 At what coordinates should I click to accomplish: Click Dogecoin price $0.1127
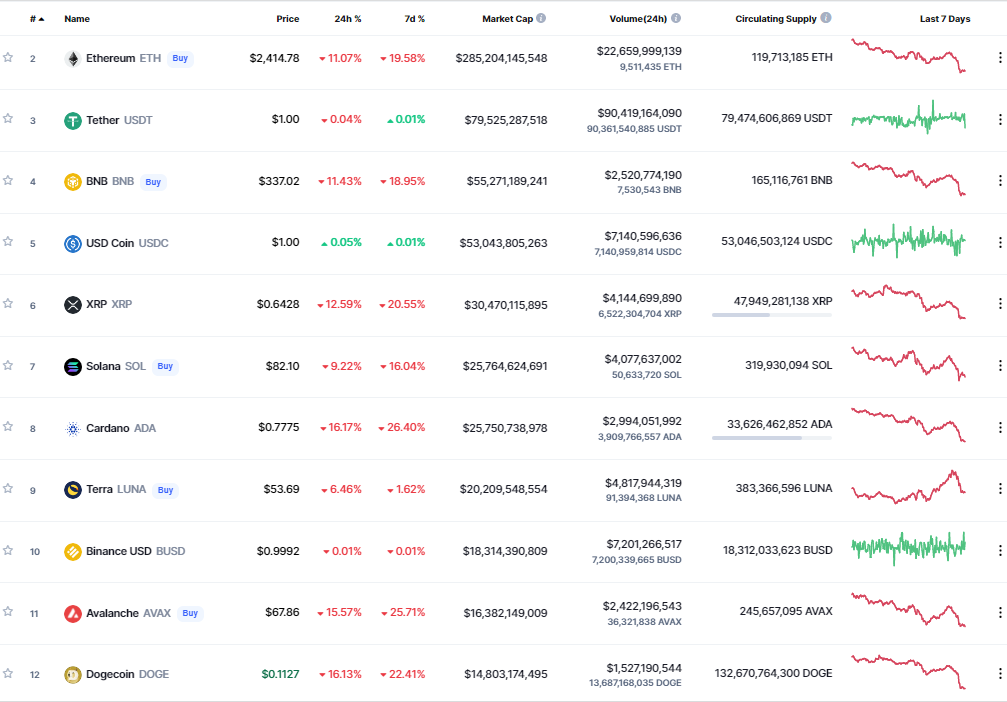[280, 674]
